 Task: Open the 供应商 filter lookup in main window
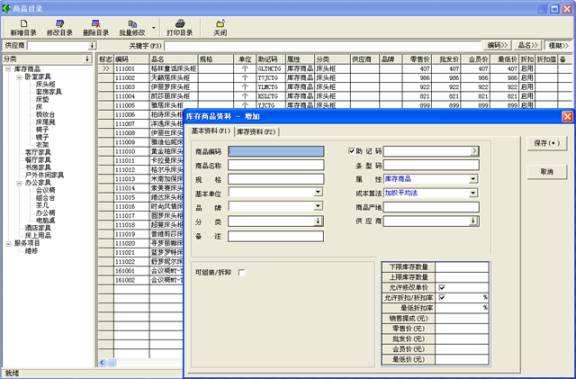pyautogui.click(x=92, y=46)
